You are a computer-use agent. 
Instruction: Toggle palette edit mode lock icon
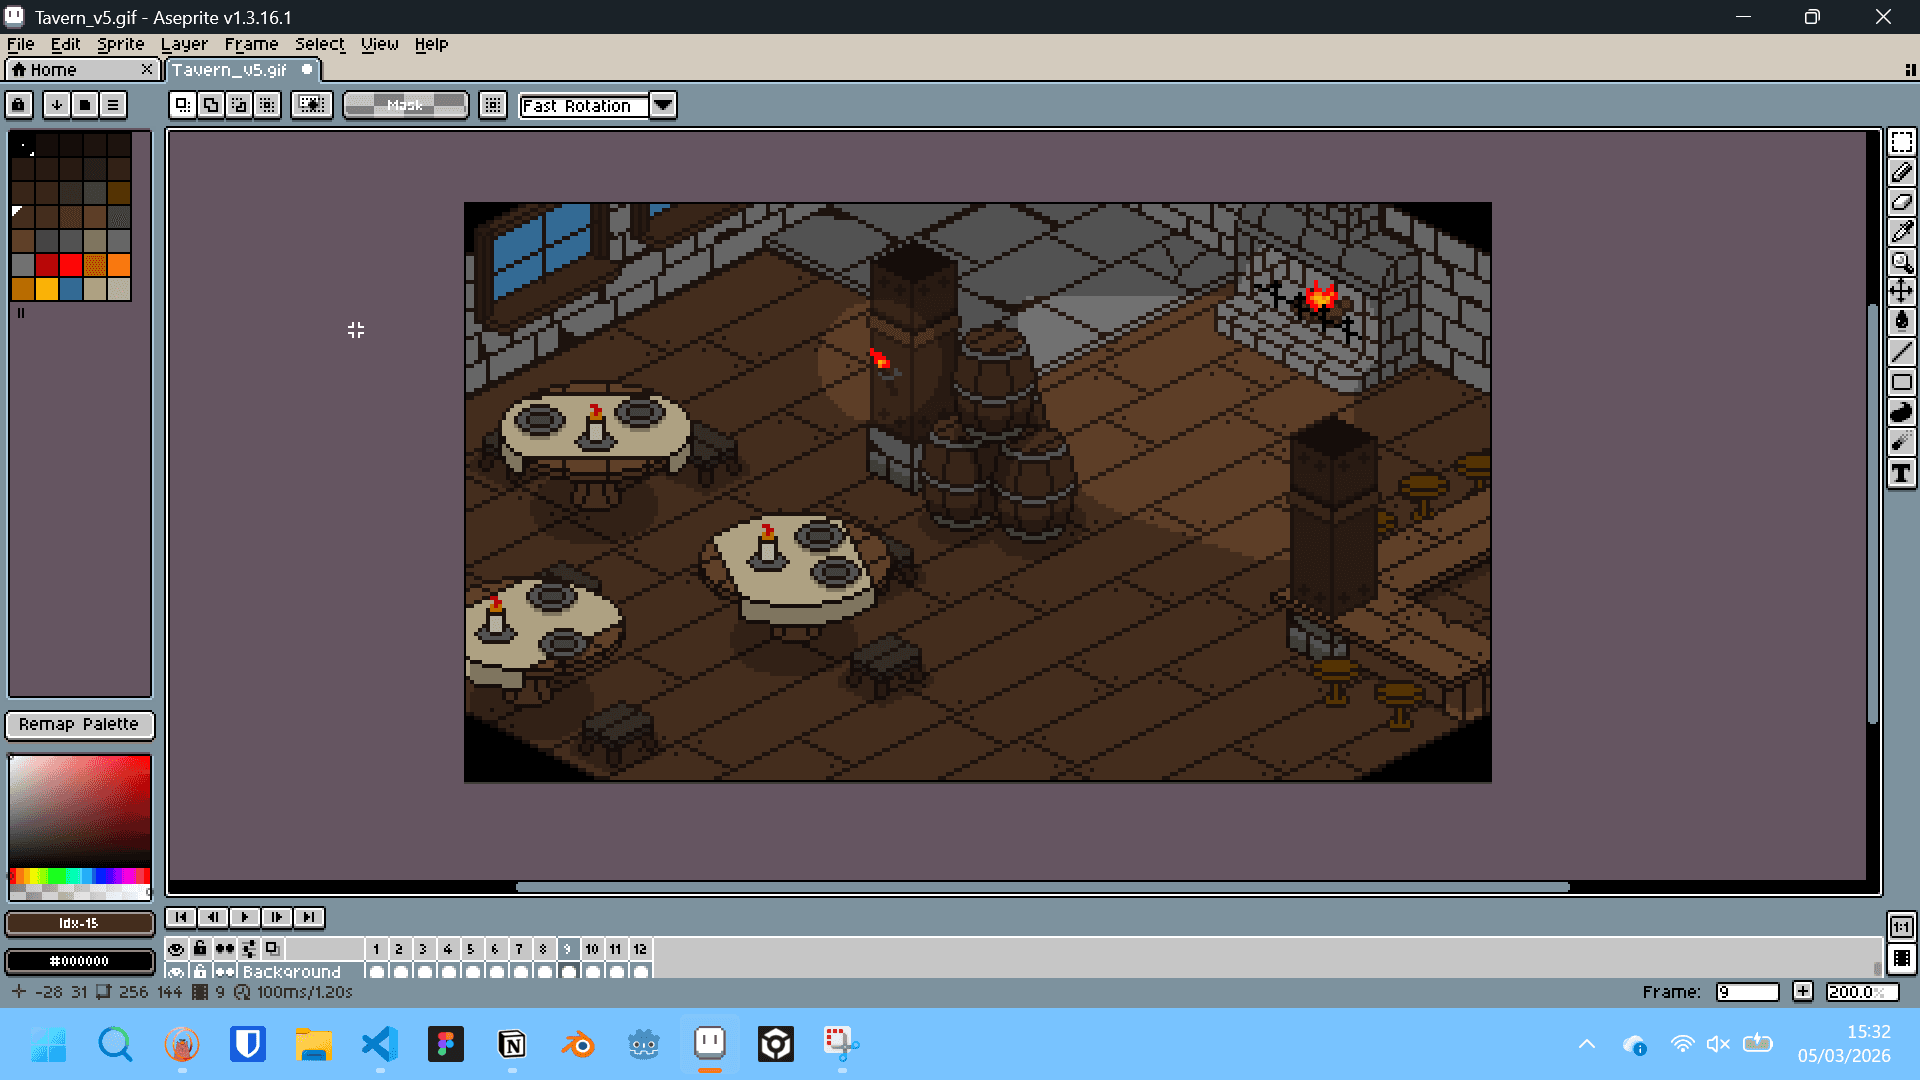tap(18, 105)
